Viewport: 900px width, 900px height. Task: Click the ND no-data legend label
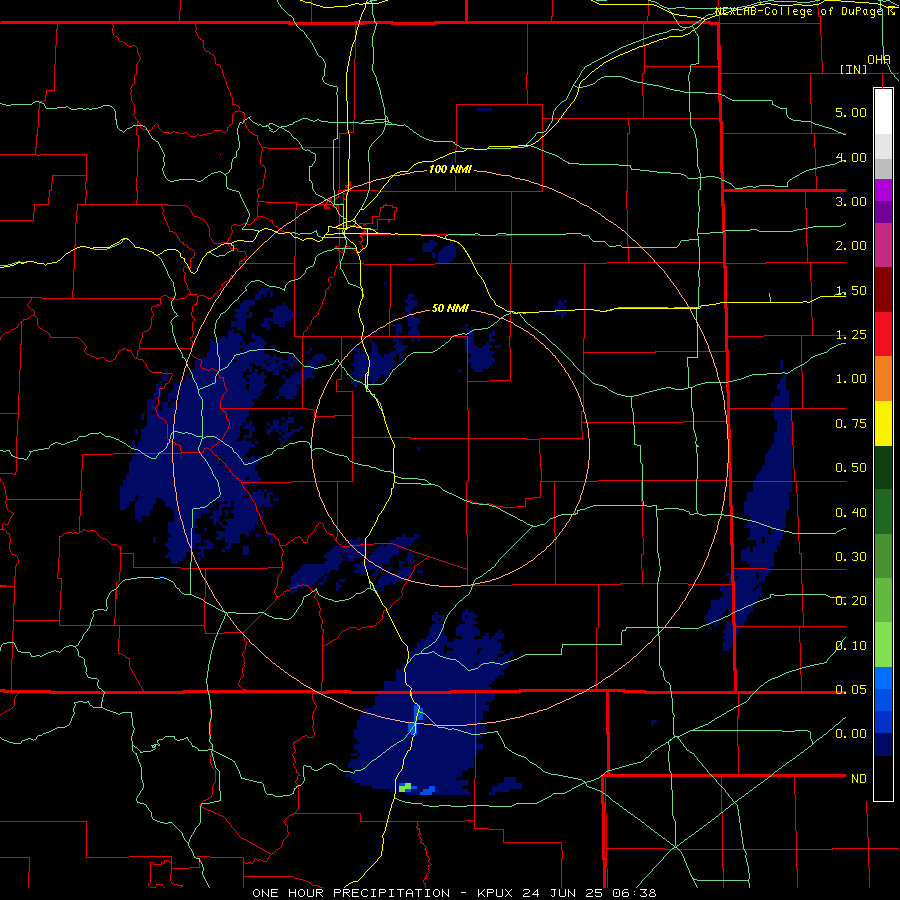coord(859,779)
